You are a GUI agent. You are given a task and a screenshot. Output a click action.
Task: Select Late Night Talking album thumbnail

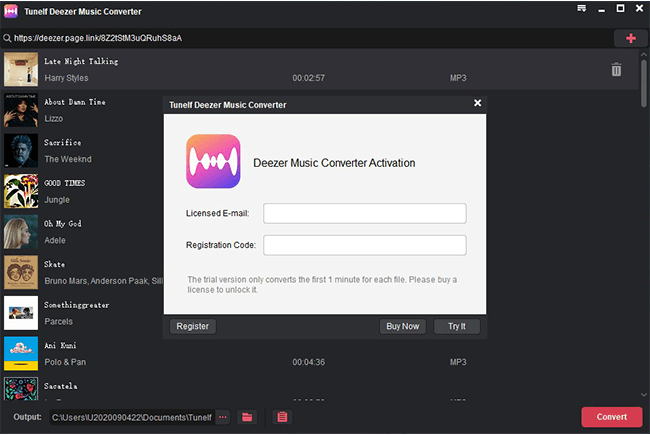tap(21, 69)
